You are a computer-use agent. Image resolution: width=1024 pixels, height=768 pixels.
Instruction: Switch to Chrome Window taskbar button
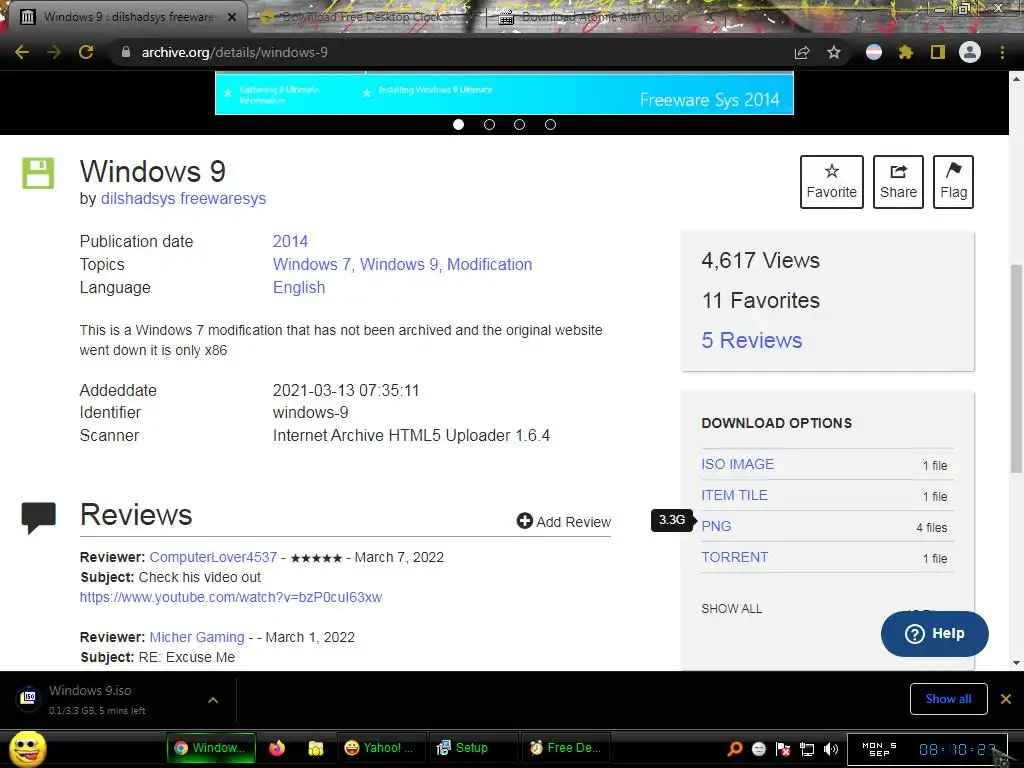click(x=211, y=748)
